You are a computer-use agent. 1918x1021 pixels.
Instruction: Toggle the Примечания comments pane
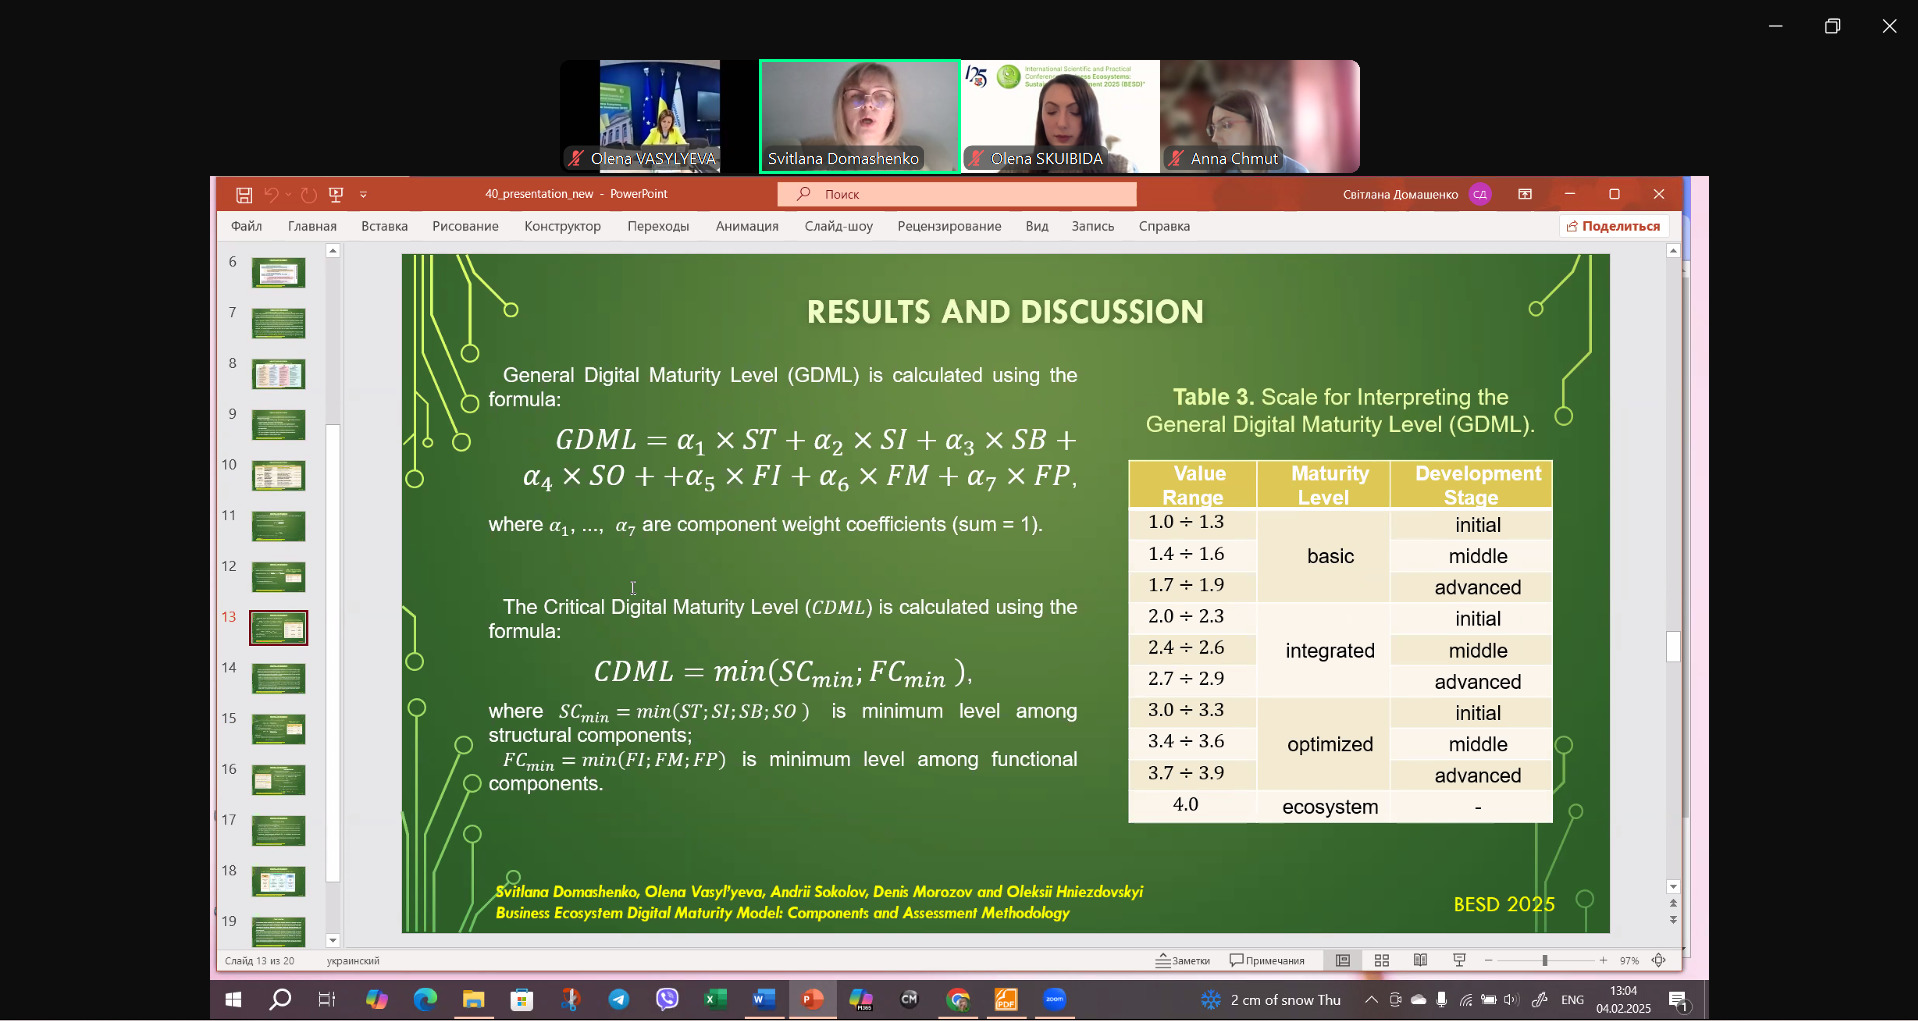pos(1267,961)
